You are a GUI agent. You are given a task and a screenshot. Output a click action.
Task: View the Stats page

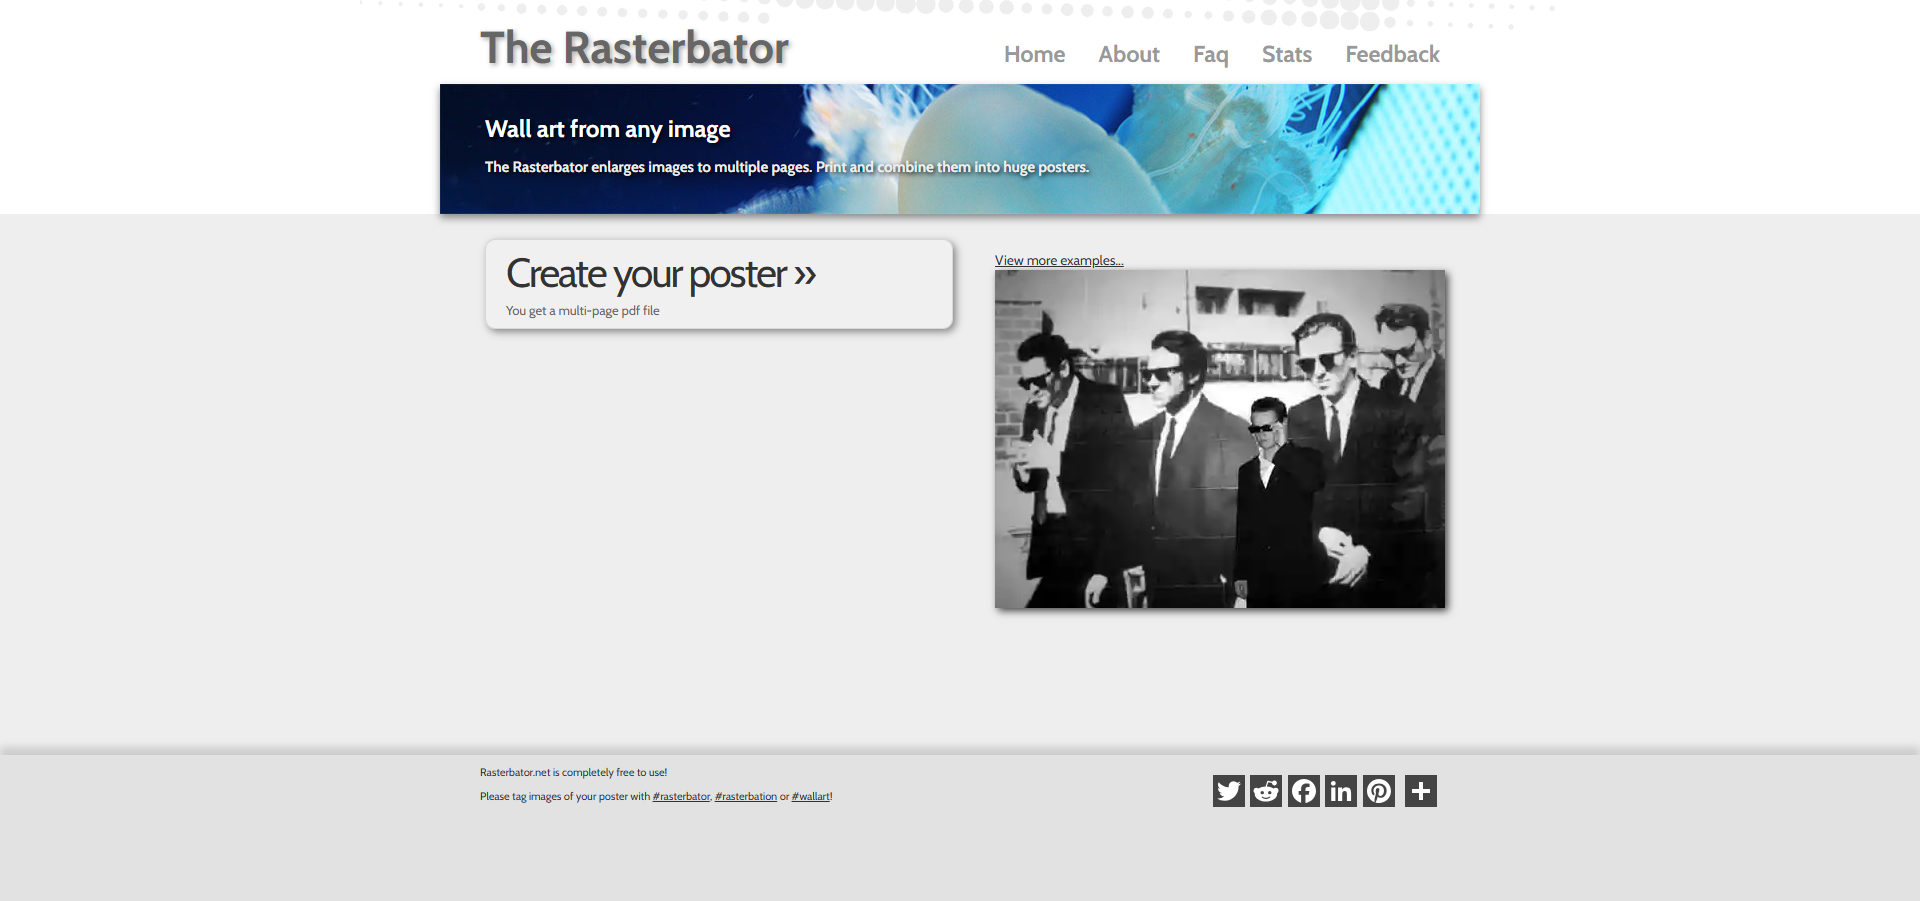click(1286, 55)
